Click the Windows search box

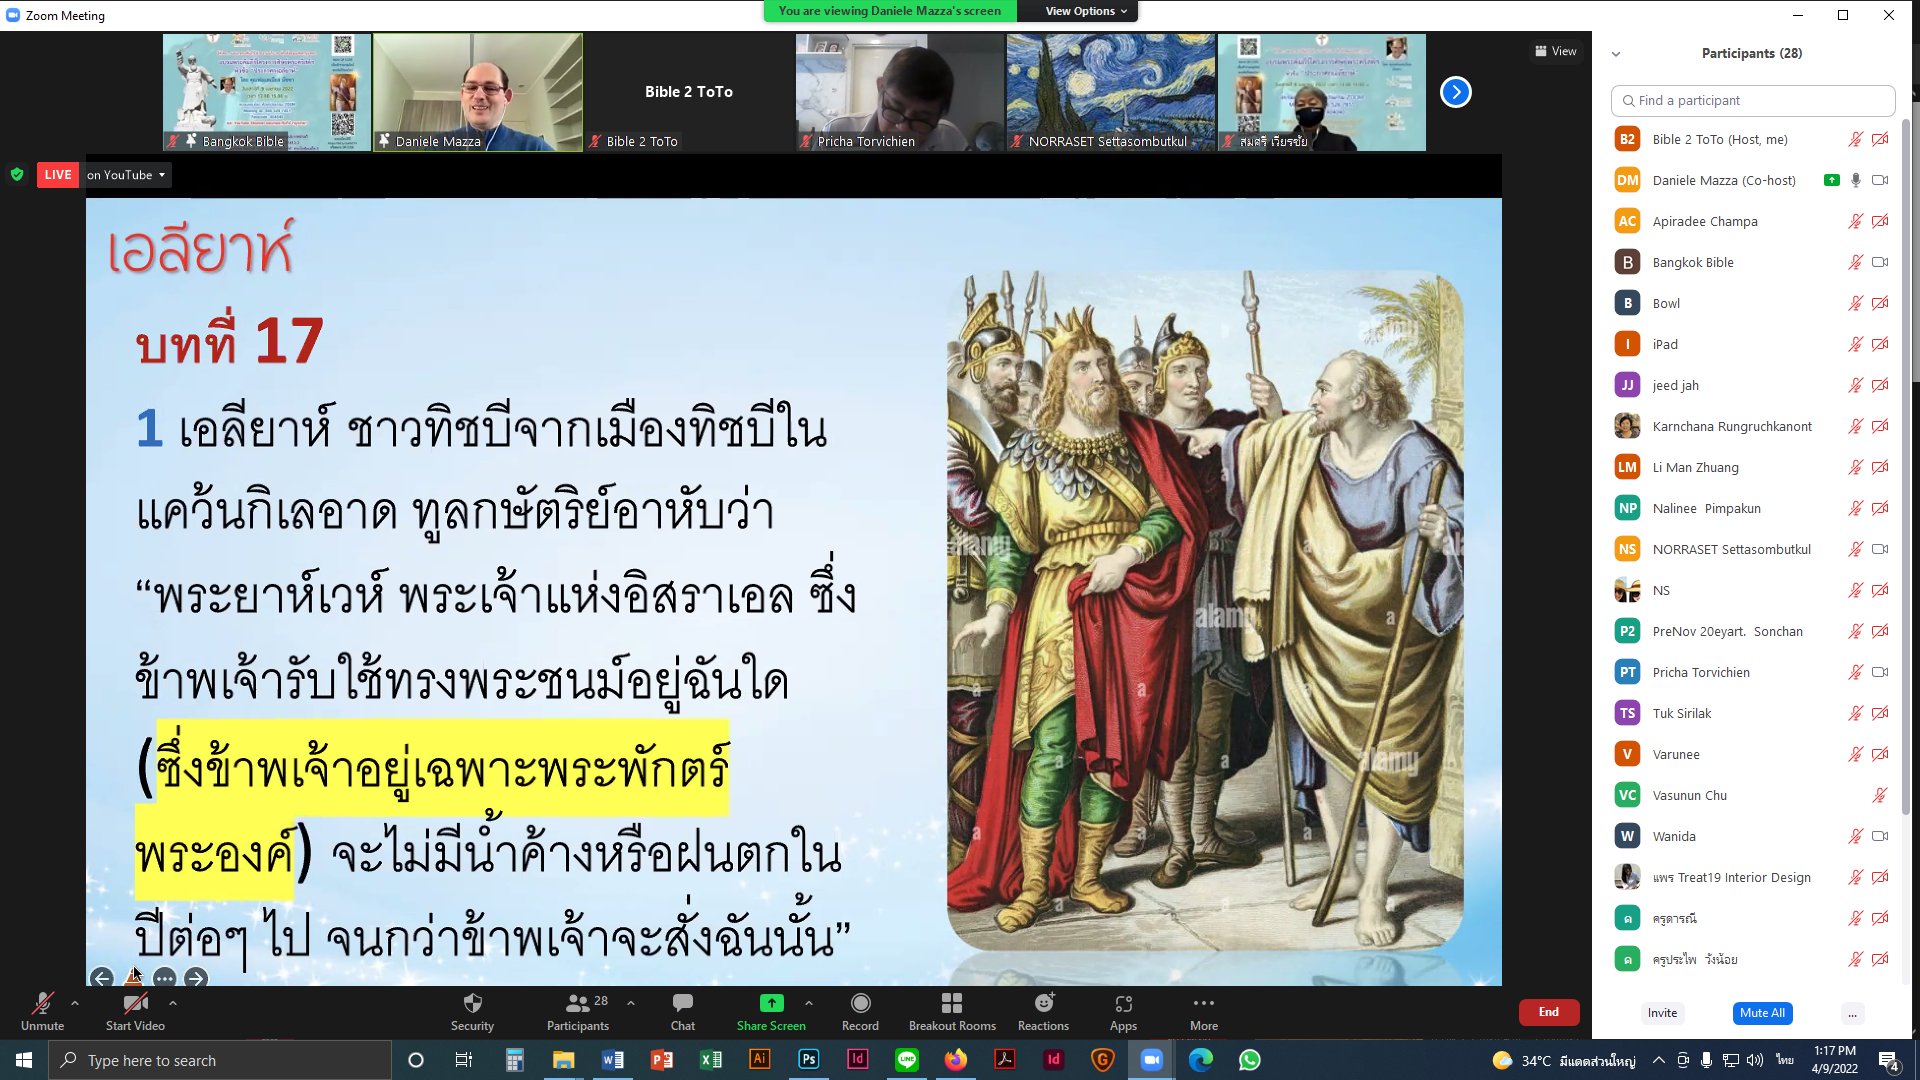click(220, 1060)
